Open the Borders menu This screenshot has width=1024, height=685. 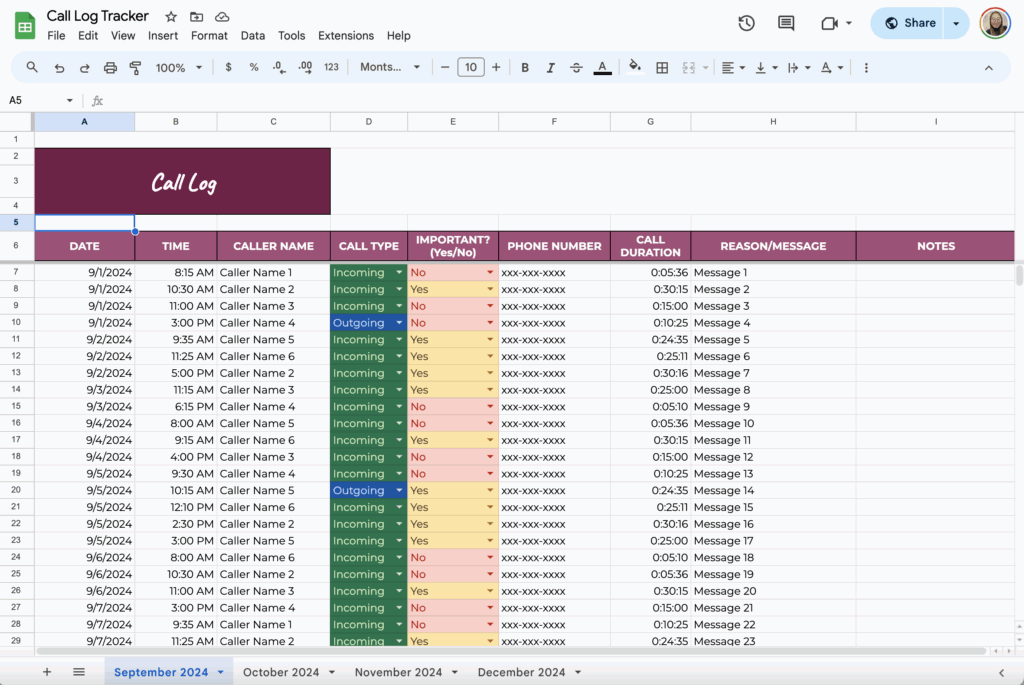coord(661,67)
